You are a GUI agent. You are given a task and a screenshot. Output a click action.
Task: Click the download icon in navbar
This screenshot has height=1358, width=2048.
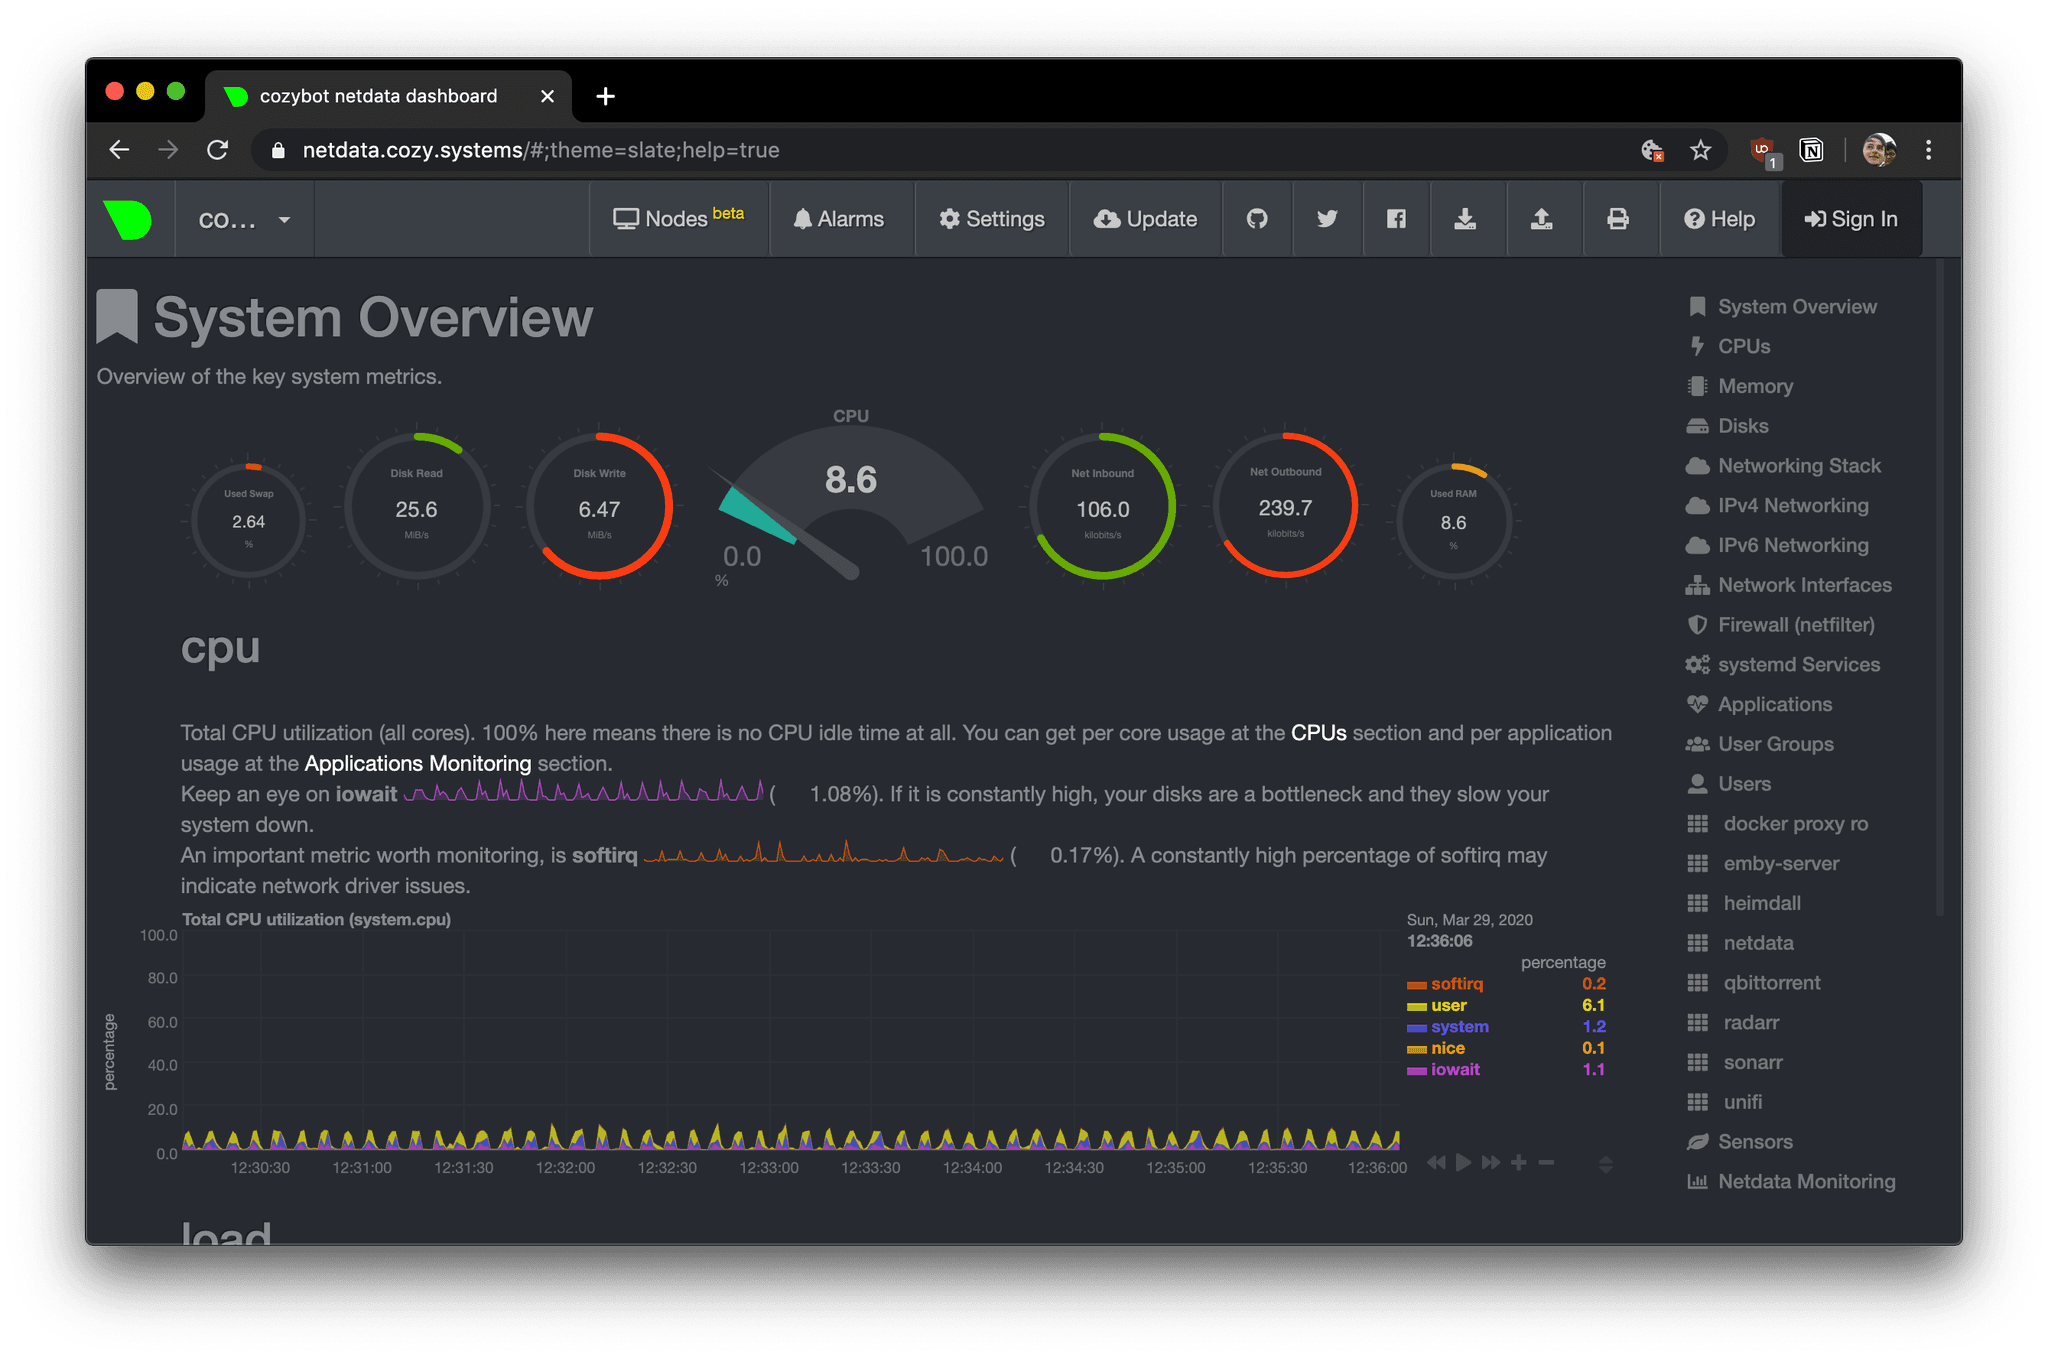1462,217
